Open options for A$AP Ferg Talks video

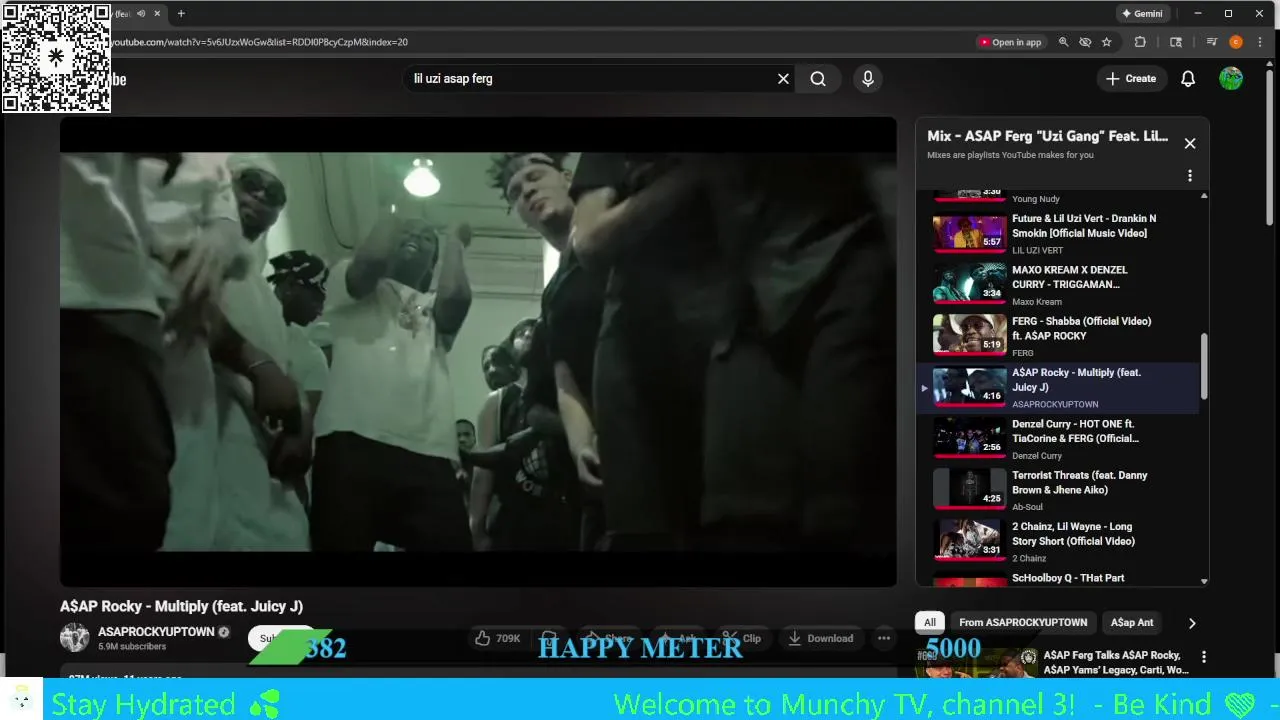pos(1204,657)
